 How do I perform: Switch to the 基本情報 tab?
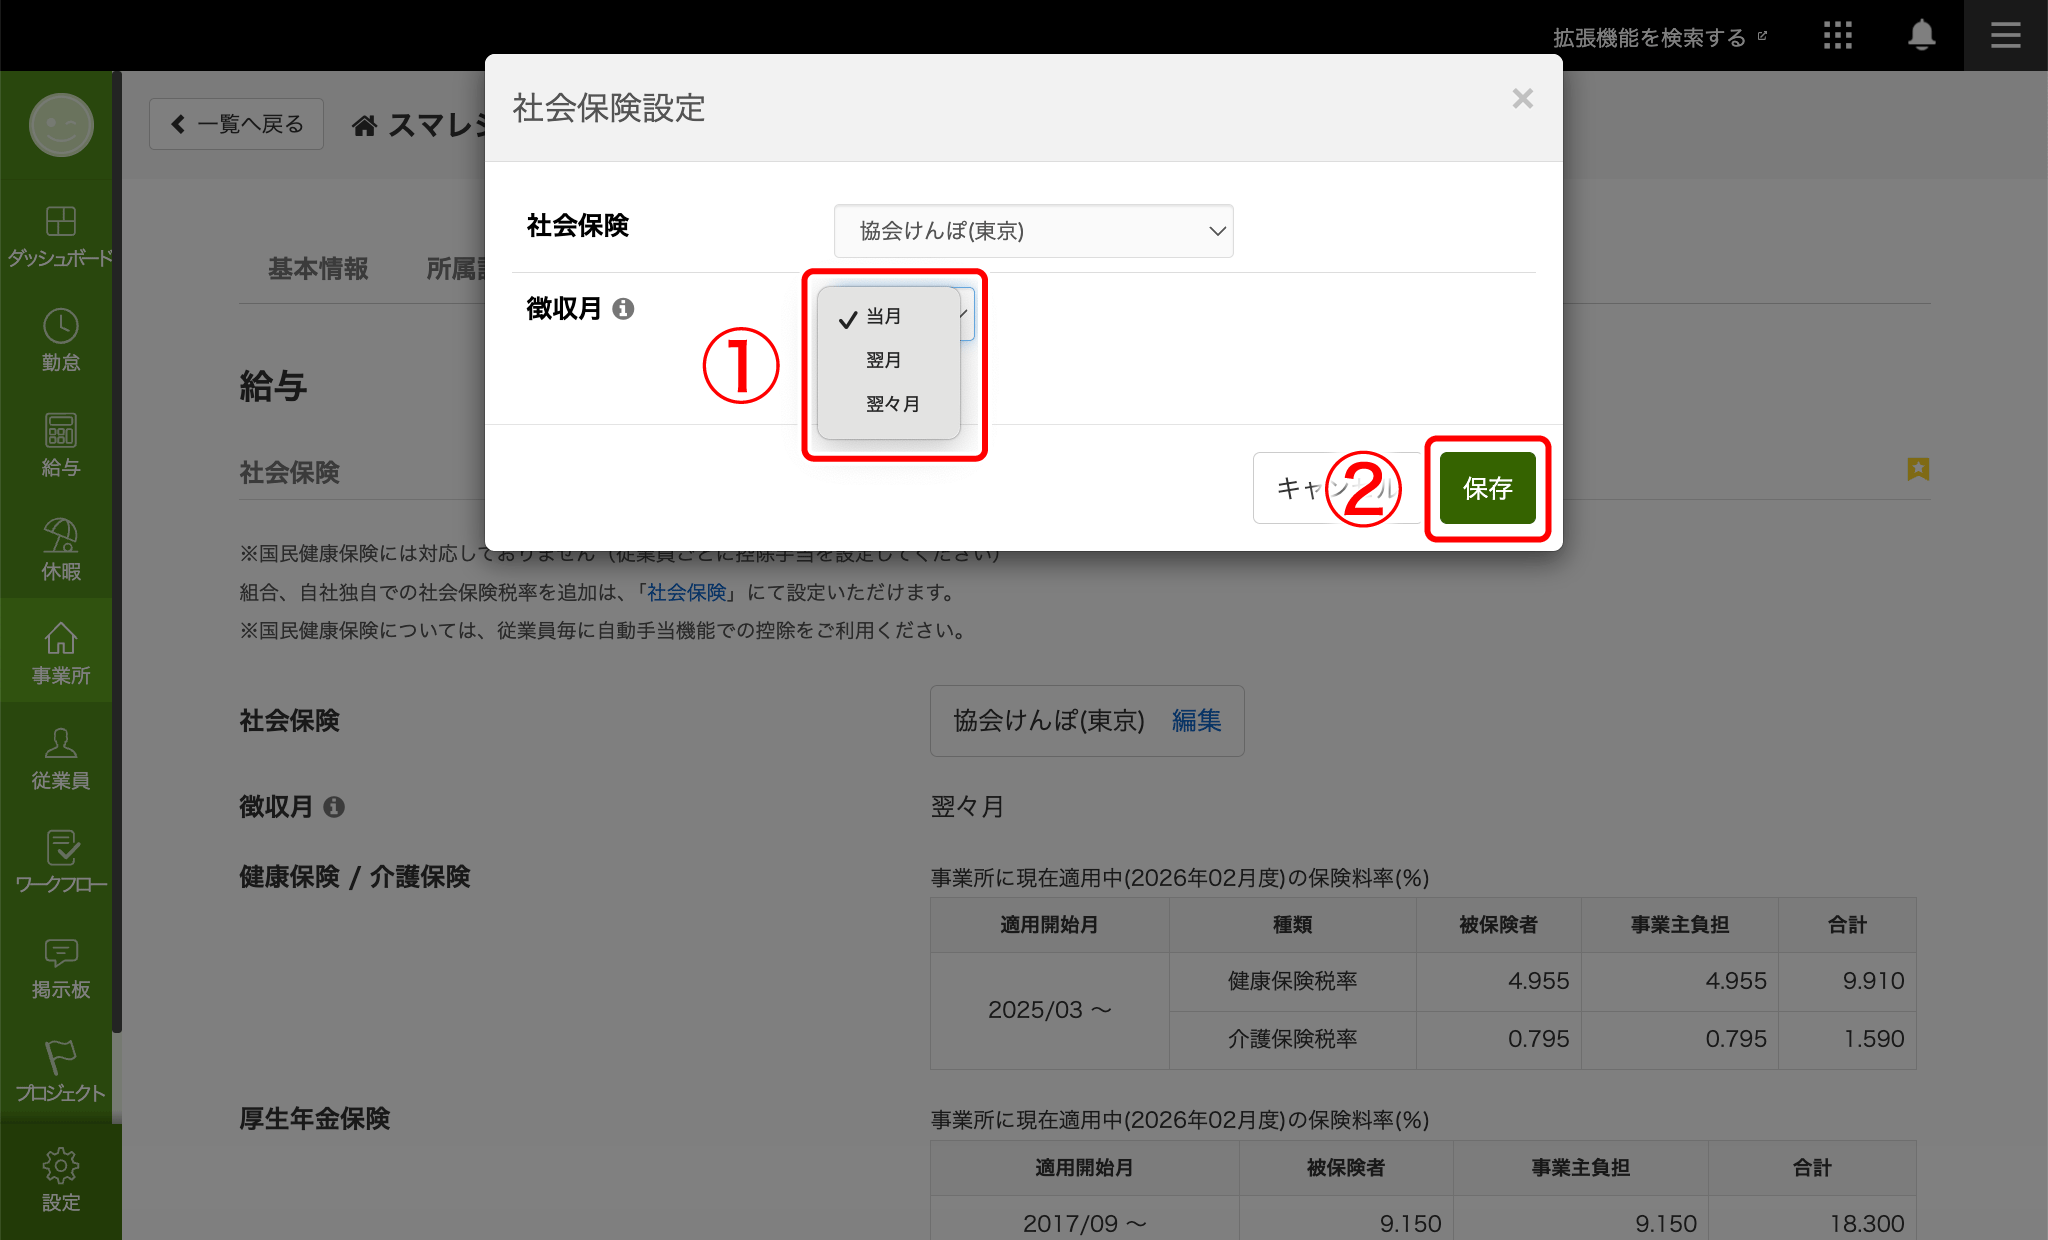[318, 269]
